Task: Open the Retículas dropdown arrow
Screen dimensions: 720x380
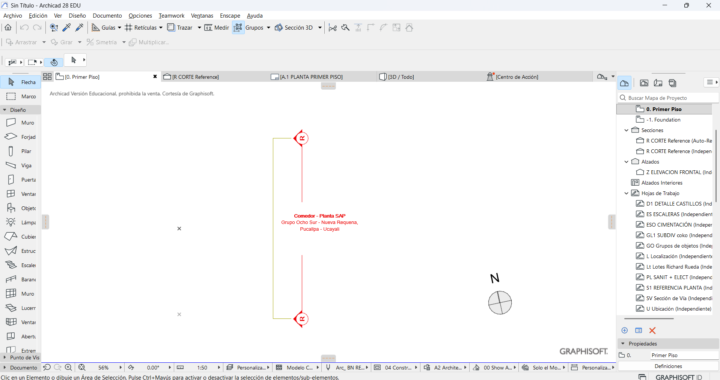Action: click(x=161, y=28)
